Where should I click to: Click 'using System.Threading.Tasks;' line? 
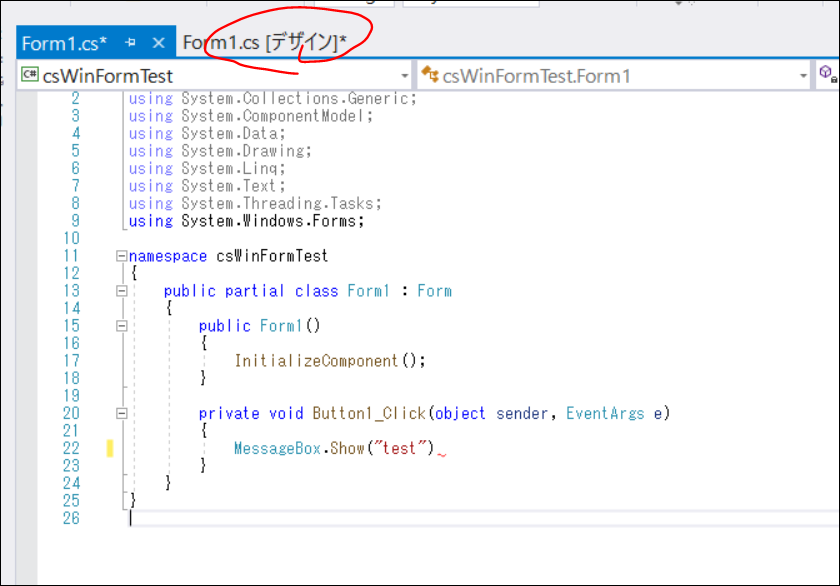click(255, 203)
